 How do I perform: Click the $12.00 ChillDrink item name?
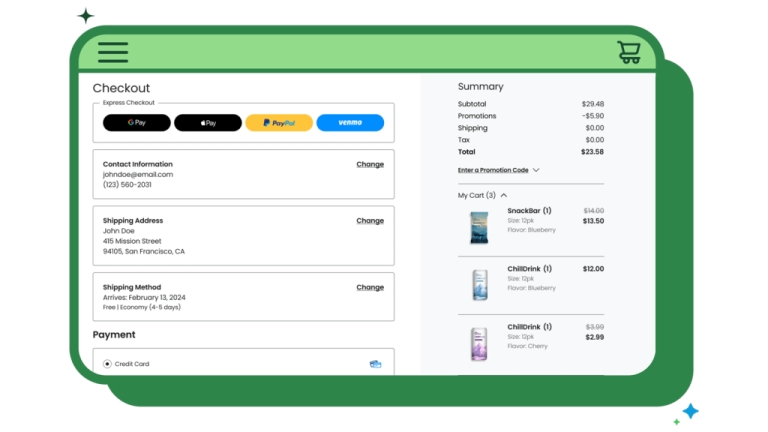529,269
